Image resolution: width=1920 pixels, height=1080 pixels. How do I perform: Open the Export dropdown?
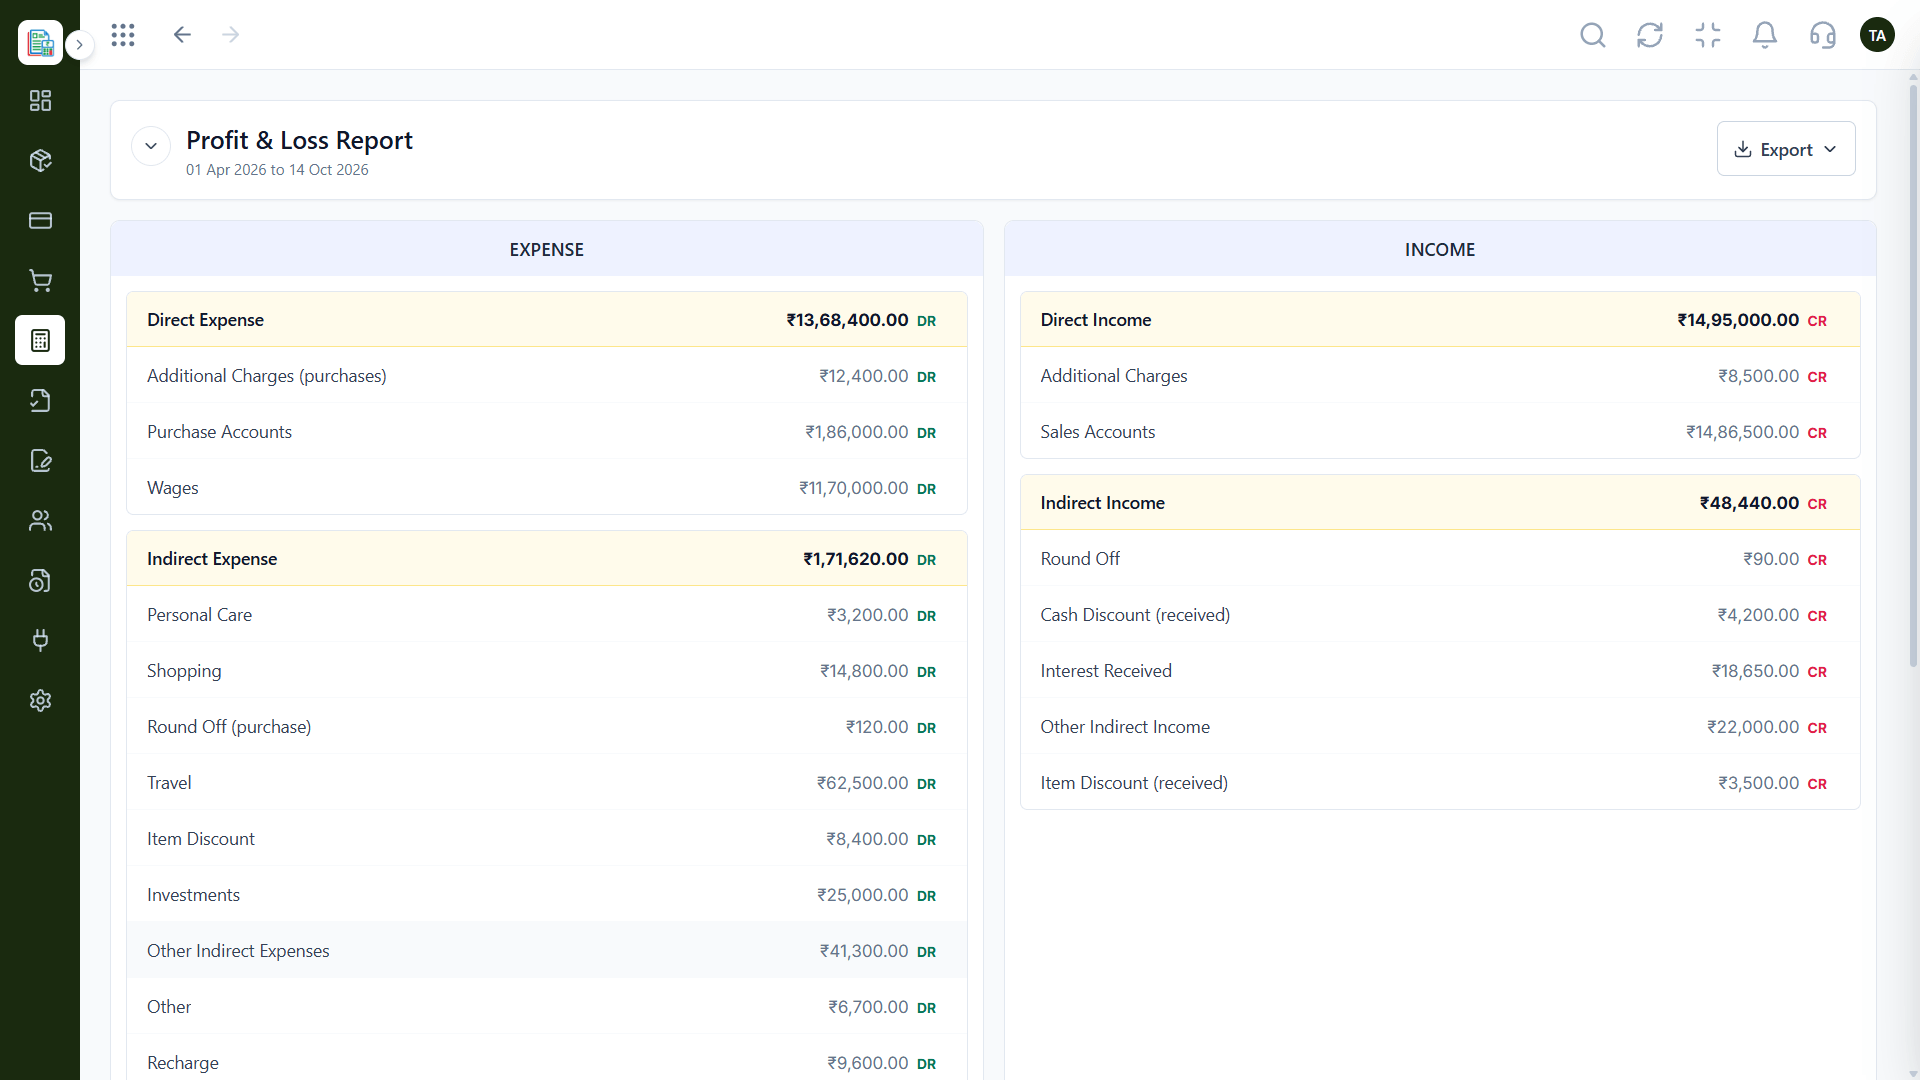point(1786,149)
